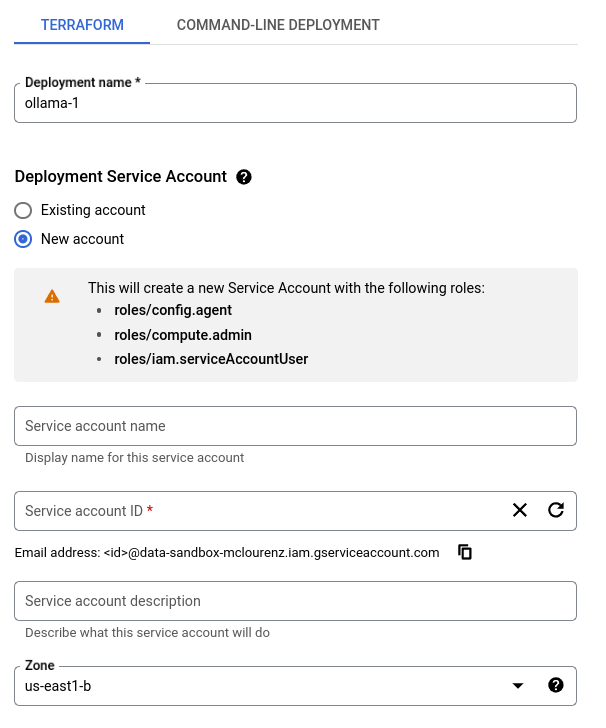Click the roles/config.agent text
Viewport: 606px width, 728px height.
tap(173, 310)
